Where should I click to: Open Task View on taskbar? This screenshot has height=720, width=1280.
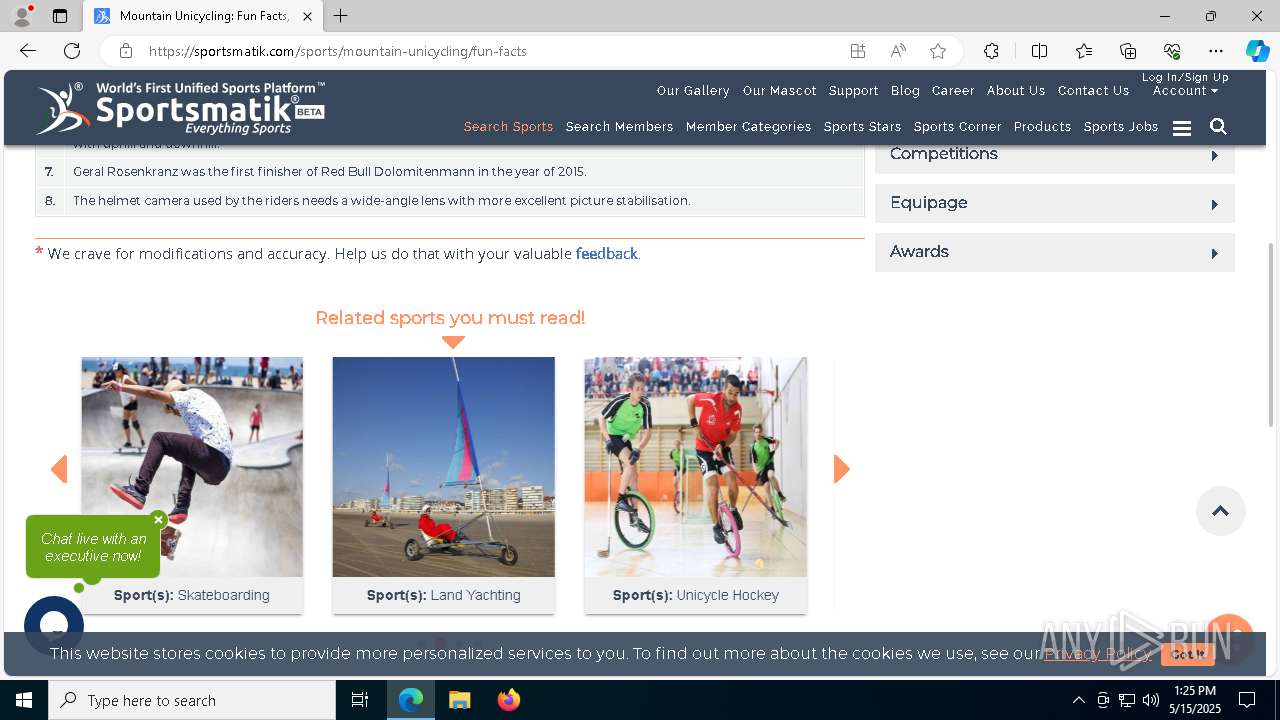coord(360,700)
